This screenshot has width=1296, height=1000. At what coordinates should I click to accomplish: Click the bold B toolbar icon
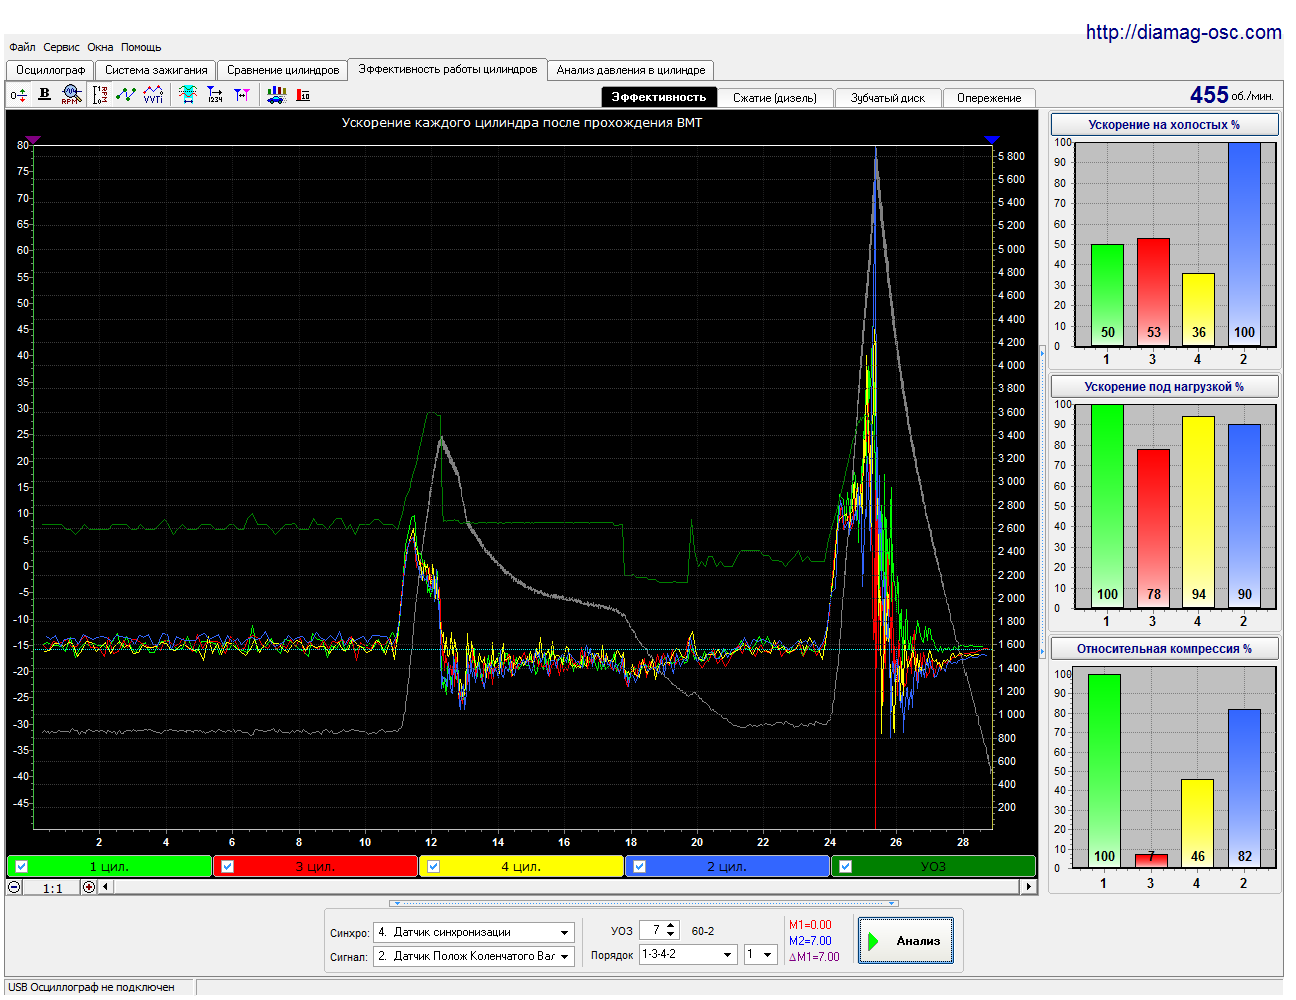tap(44, 94)
